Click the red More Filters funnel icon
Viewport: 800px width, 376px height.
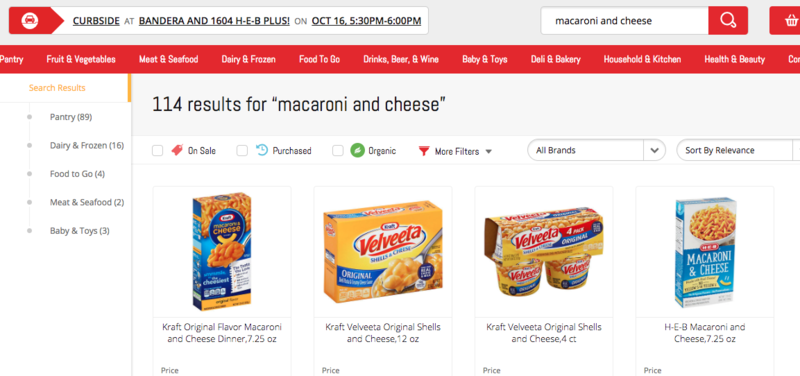[424, 151]
